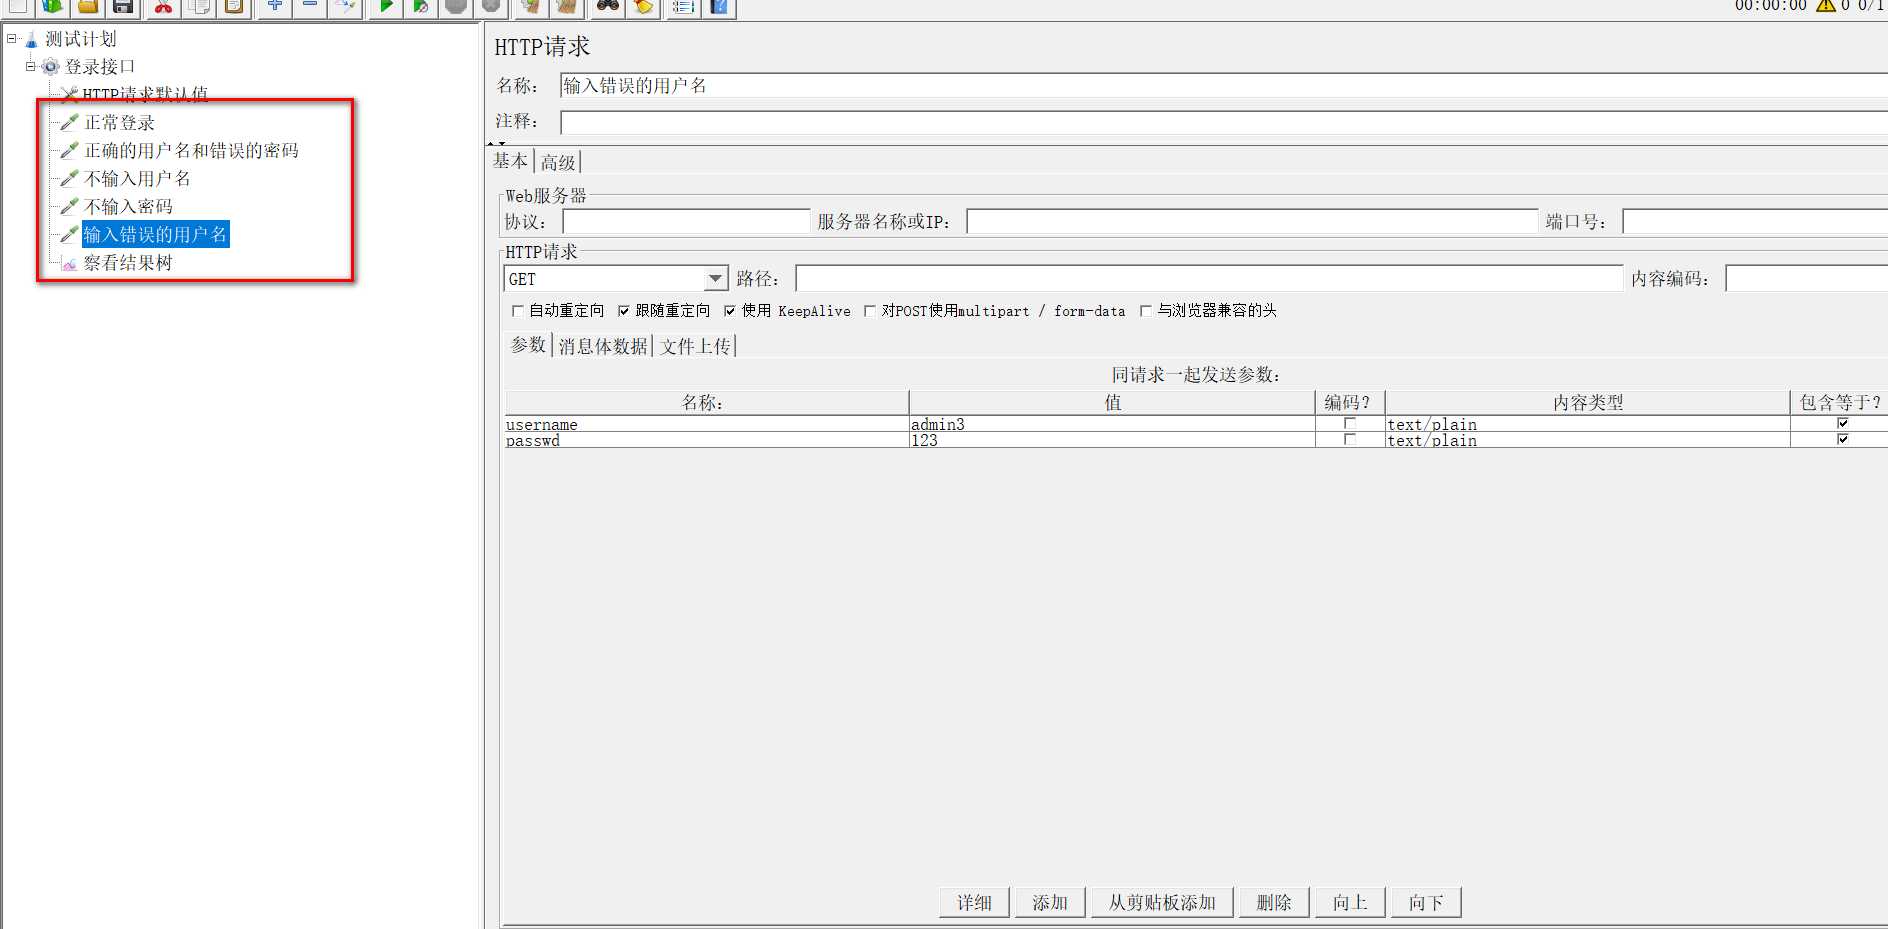Click the 路径 input field

(1209, 279)
